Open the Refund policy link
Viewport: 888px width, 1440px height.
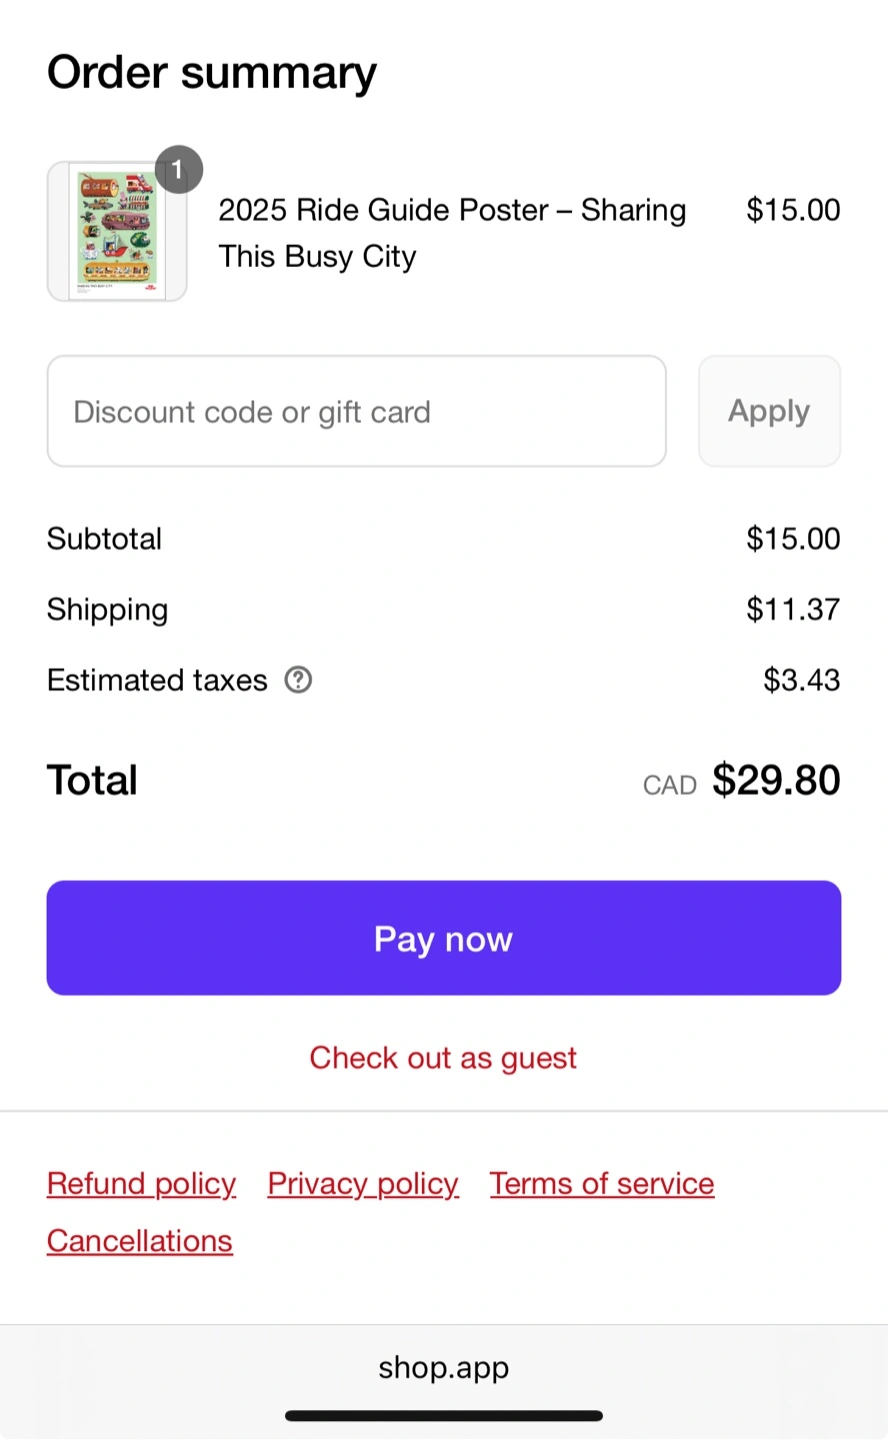[x=141, y=1184]
